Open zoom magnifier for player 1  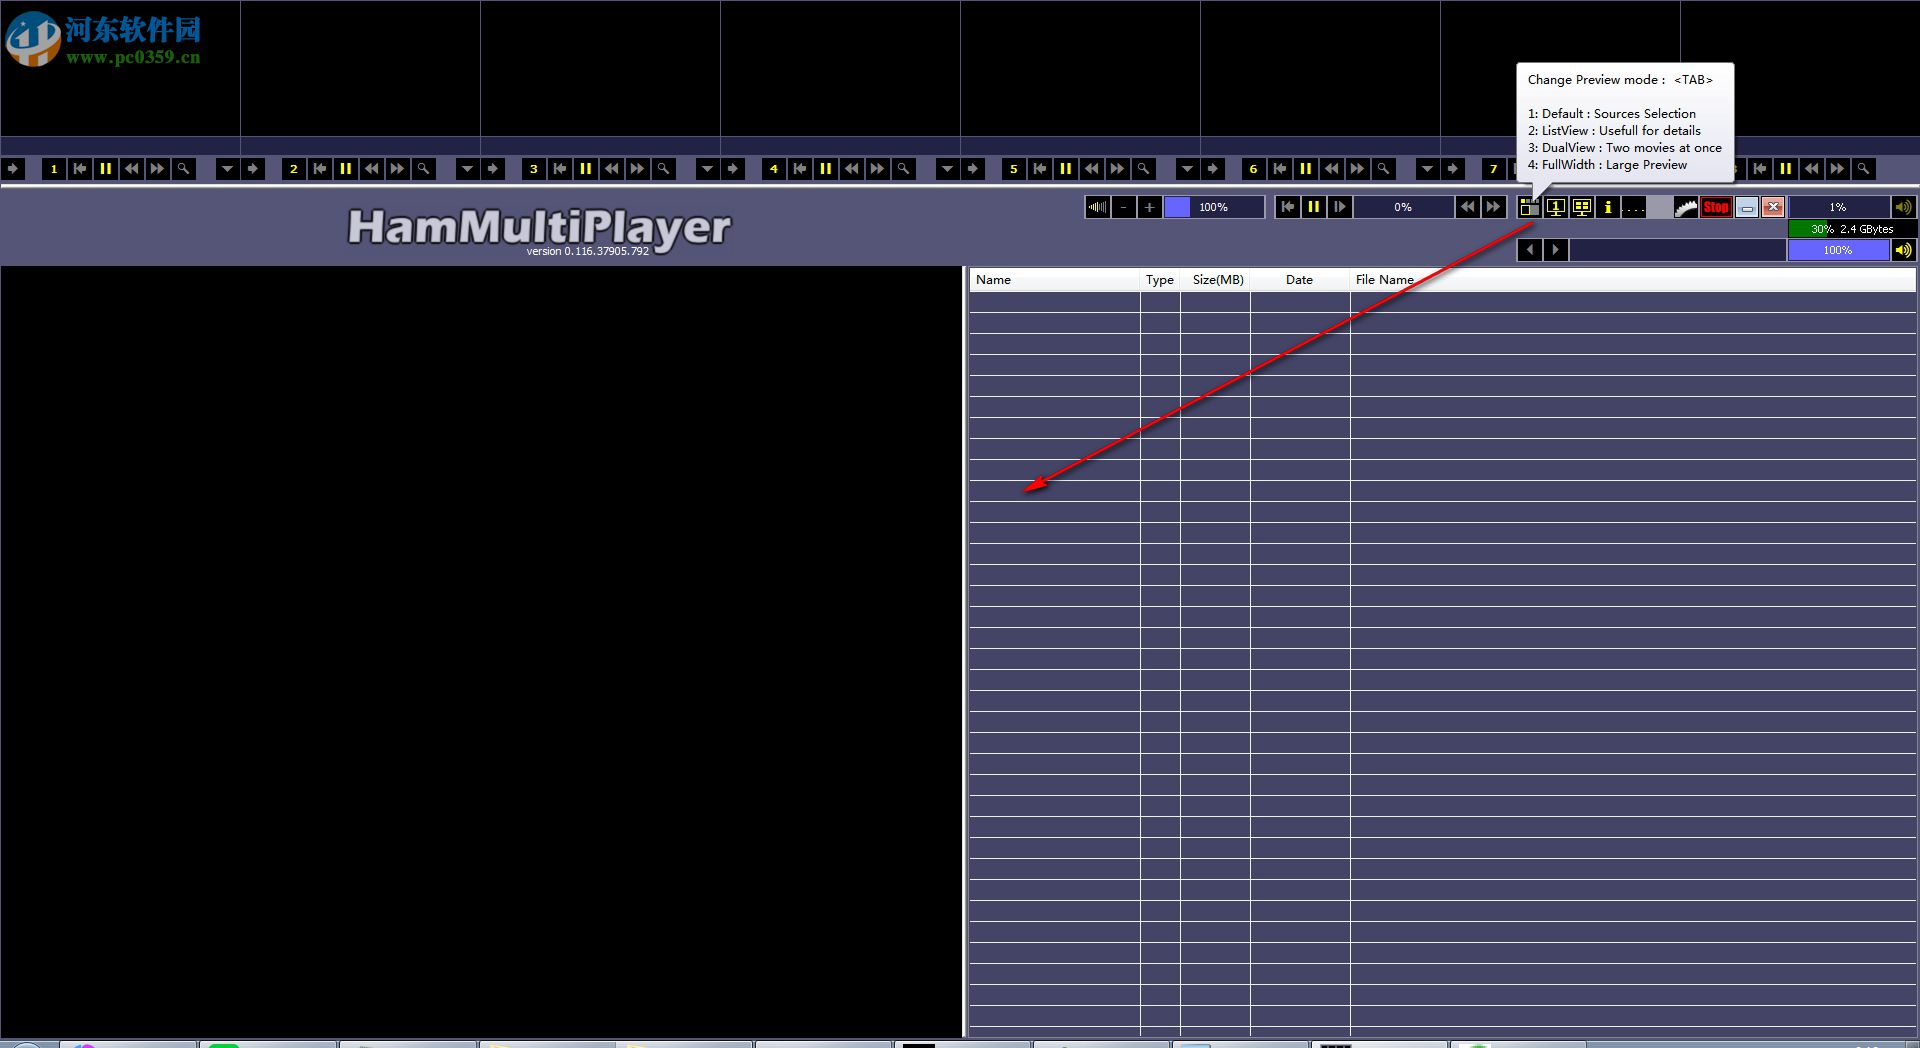[184, 169]
